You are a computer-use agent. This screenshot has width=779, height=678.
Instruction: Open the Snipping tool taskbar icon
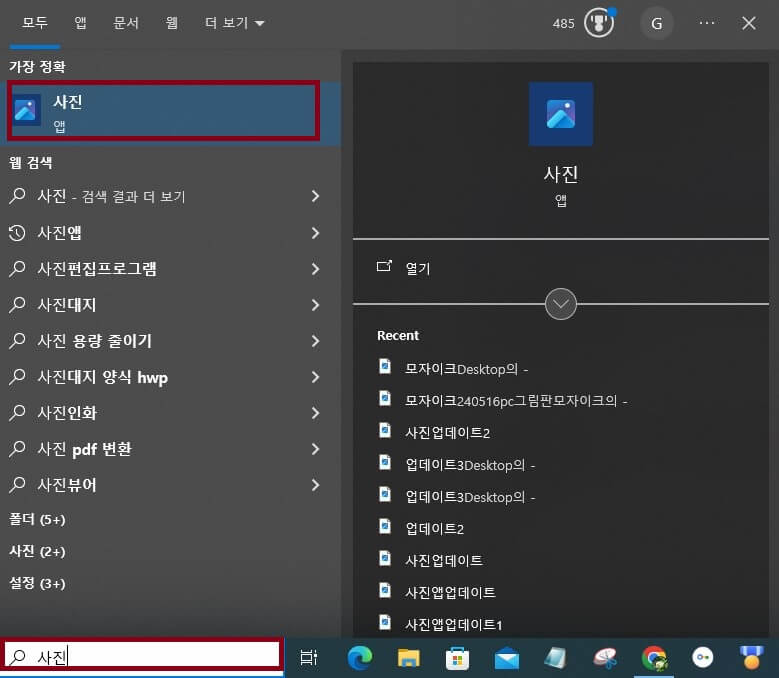tap(605, 658)
